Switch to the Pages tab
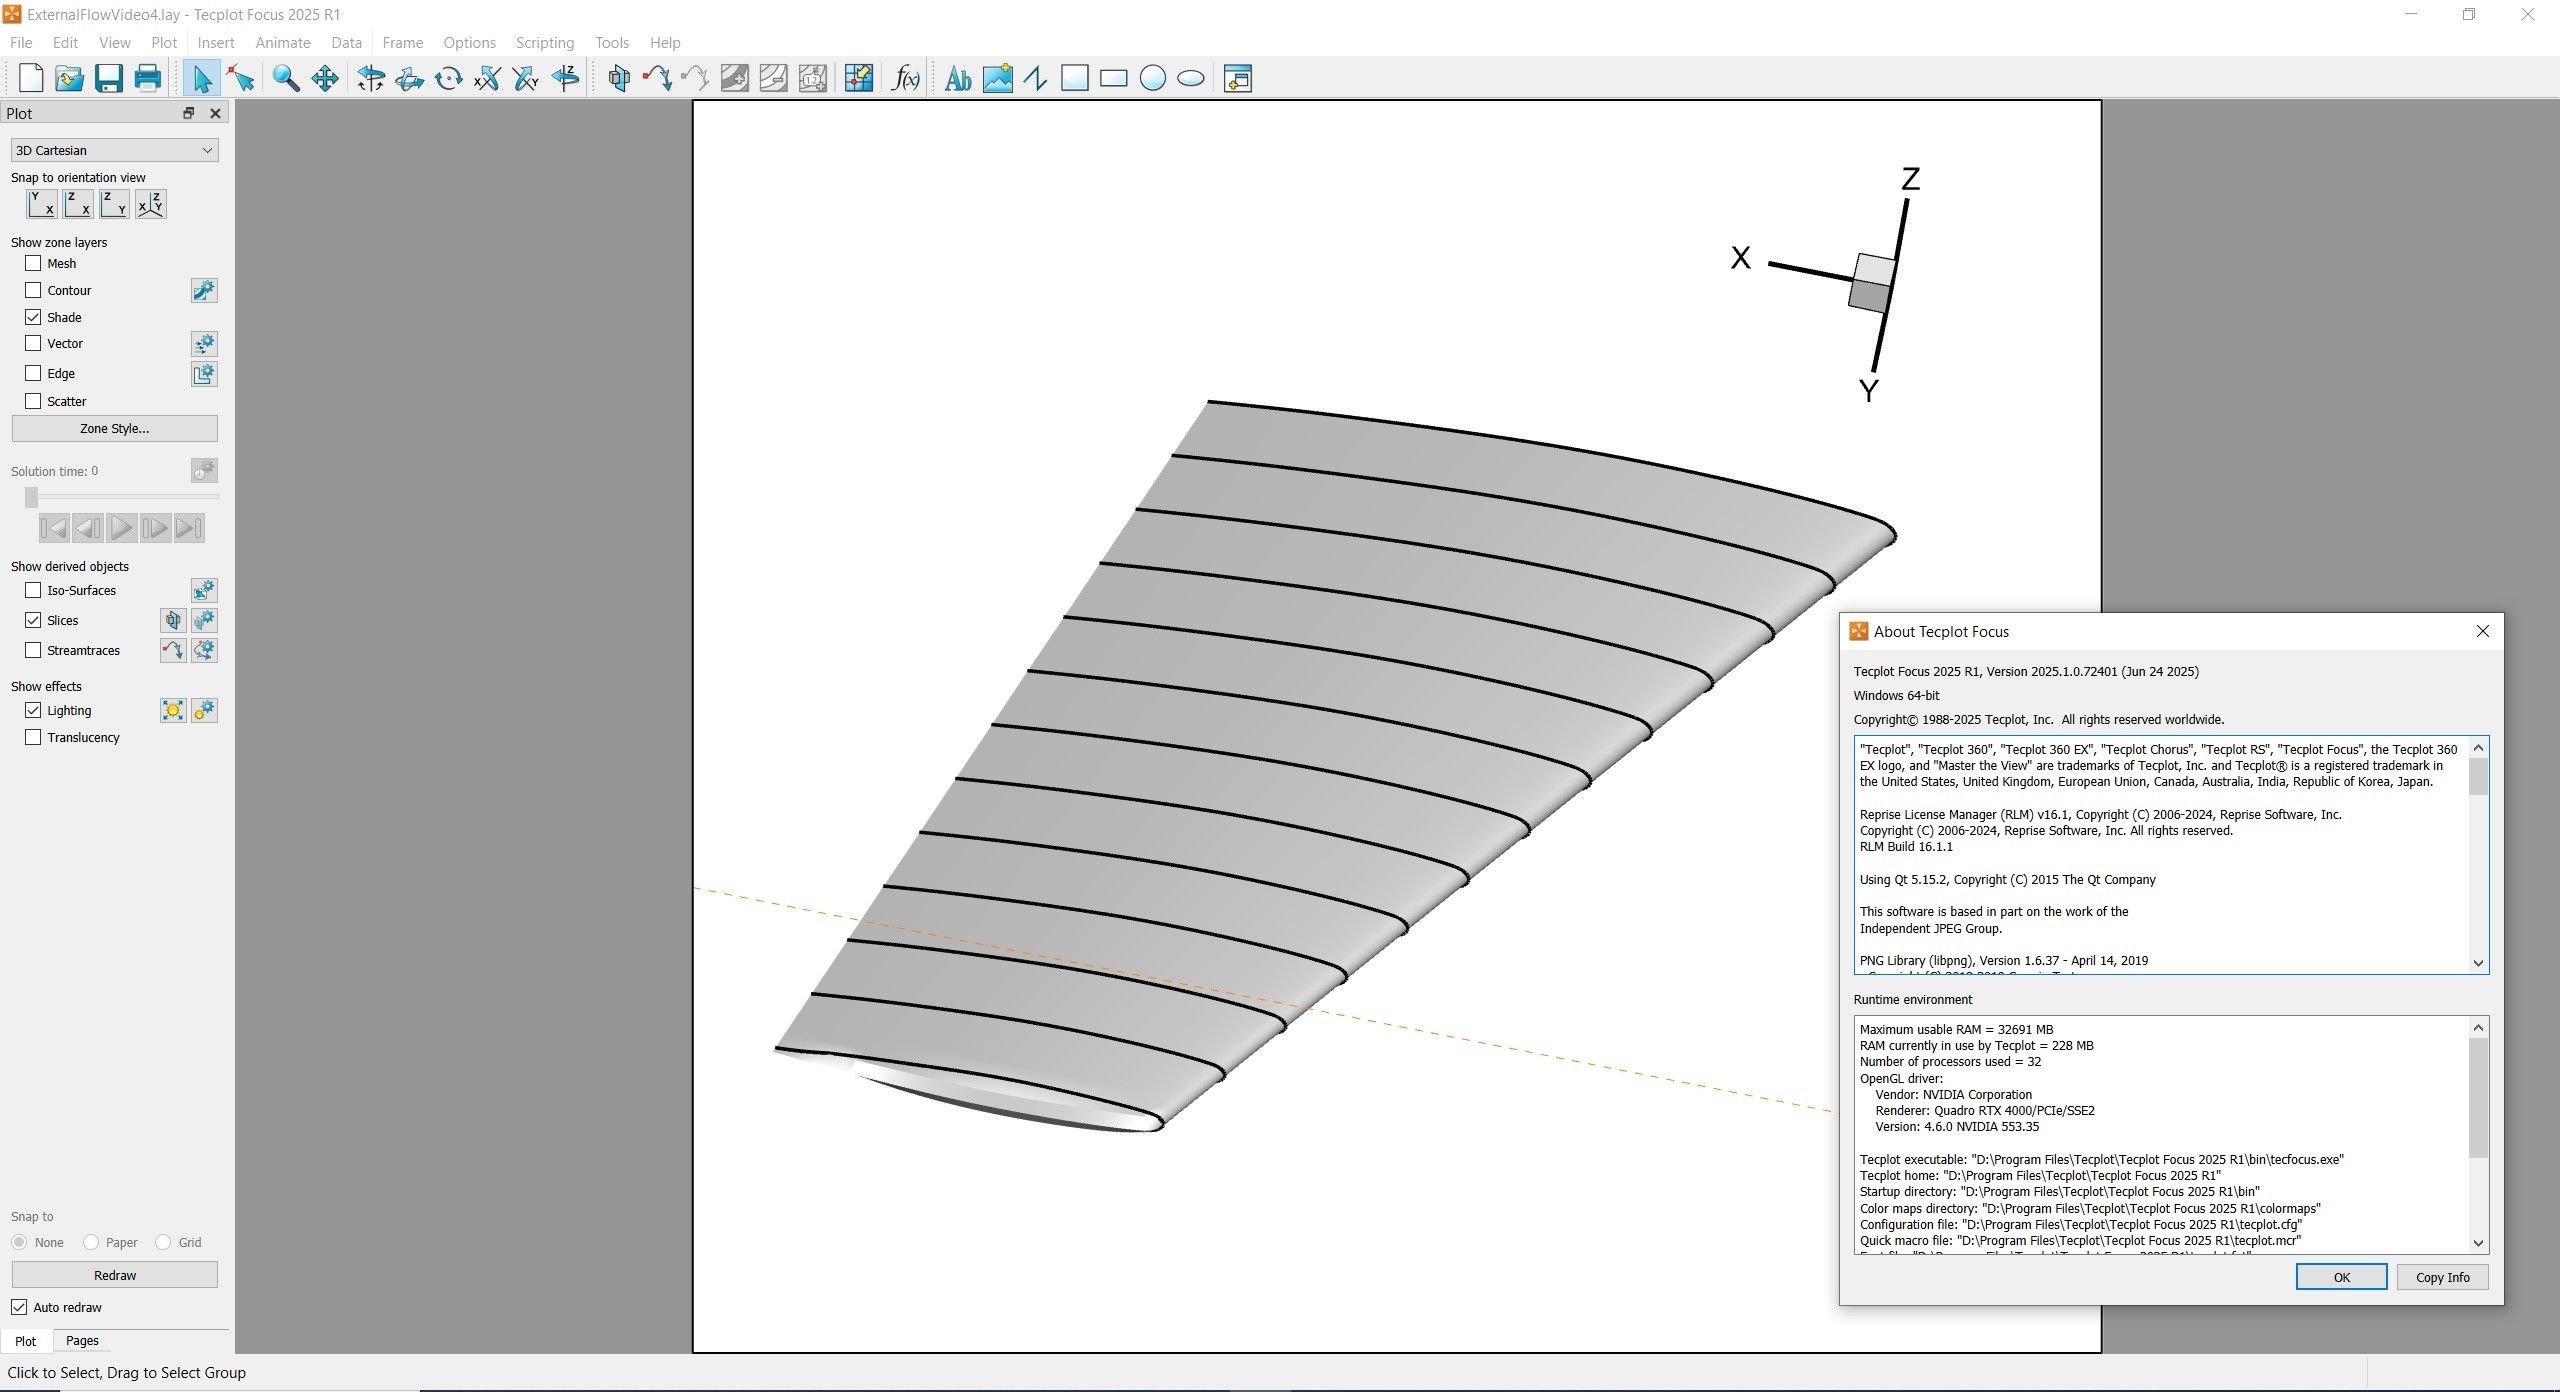The height and width of the screenshot is (1392, 2560). (x=82, y=1341)
